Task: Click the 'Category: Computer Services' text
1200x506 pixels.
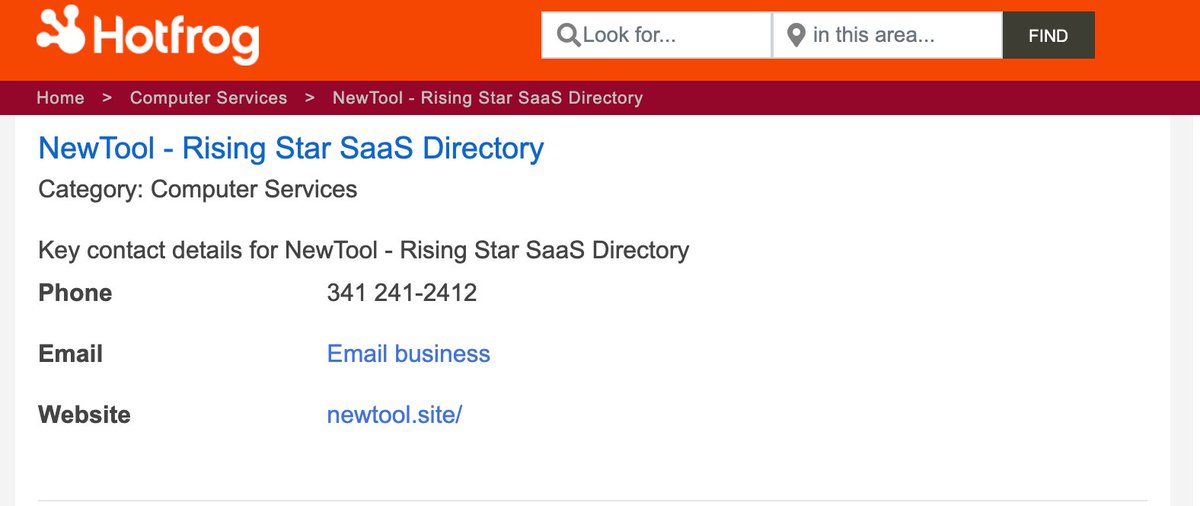Action: [197, 189]
